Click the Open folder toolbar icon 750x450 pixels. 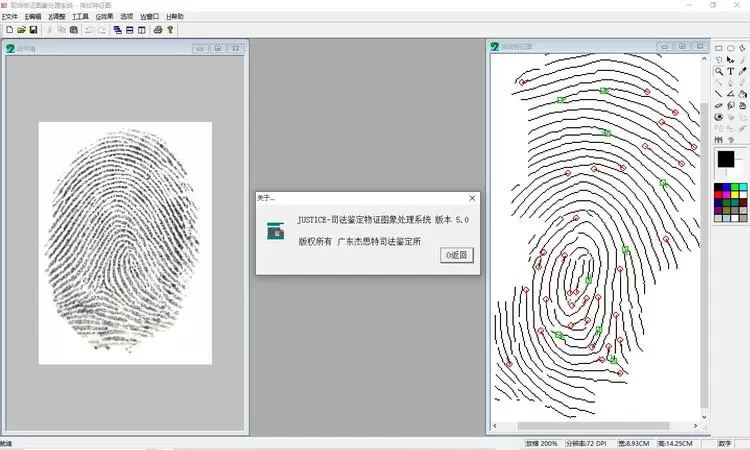coord(21,30)
